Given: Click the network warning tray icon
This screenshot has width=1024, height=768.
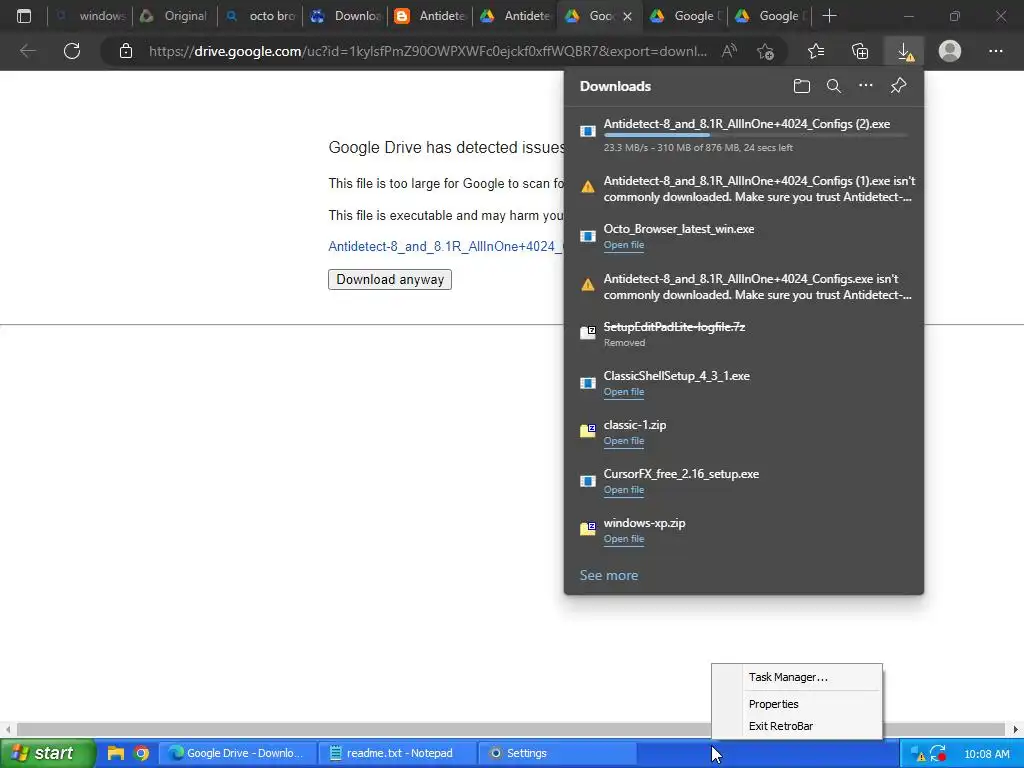Looking at the screenshot, I should coord(918,753).
